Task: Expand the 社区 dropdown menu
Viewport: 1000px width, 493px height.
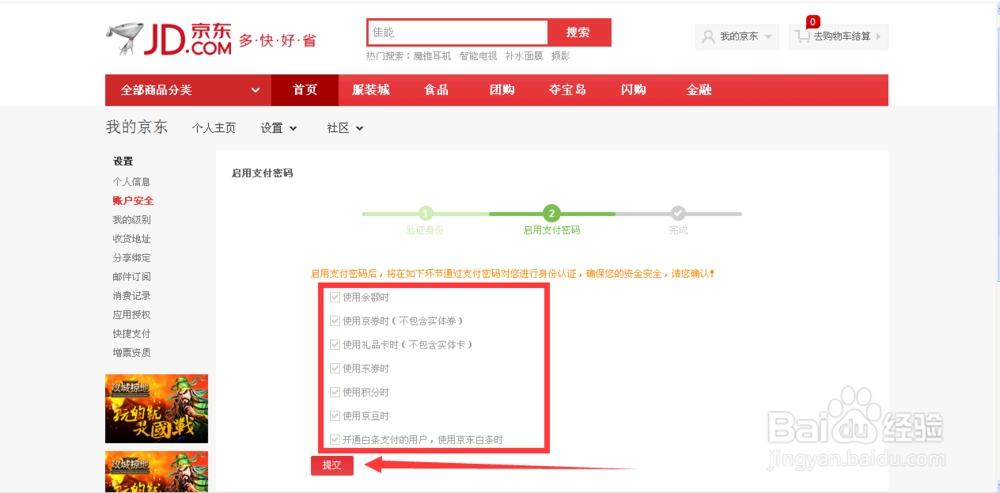Action: coord(345,128)
